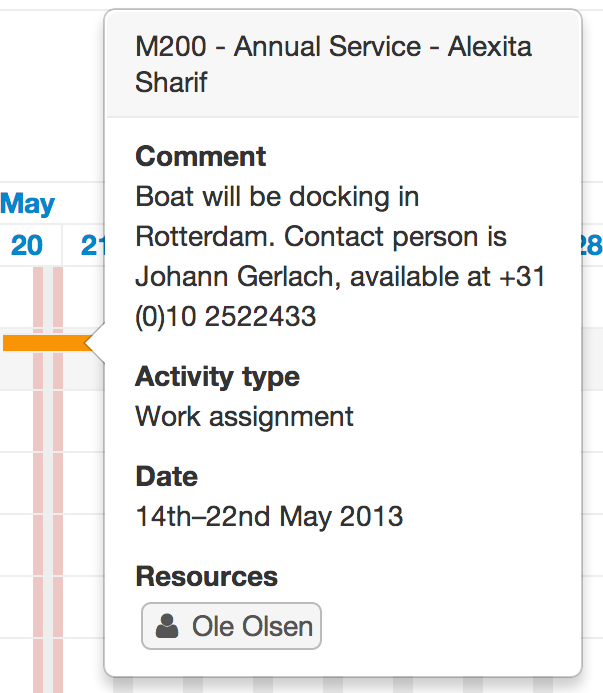This screenshot has width=603, height=693.
Task: Click the person icon beside Ole Olsen
Action: [167, 626]
